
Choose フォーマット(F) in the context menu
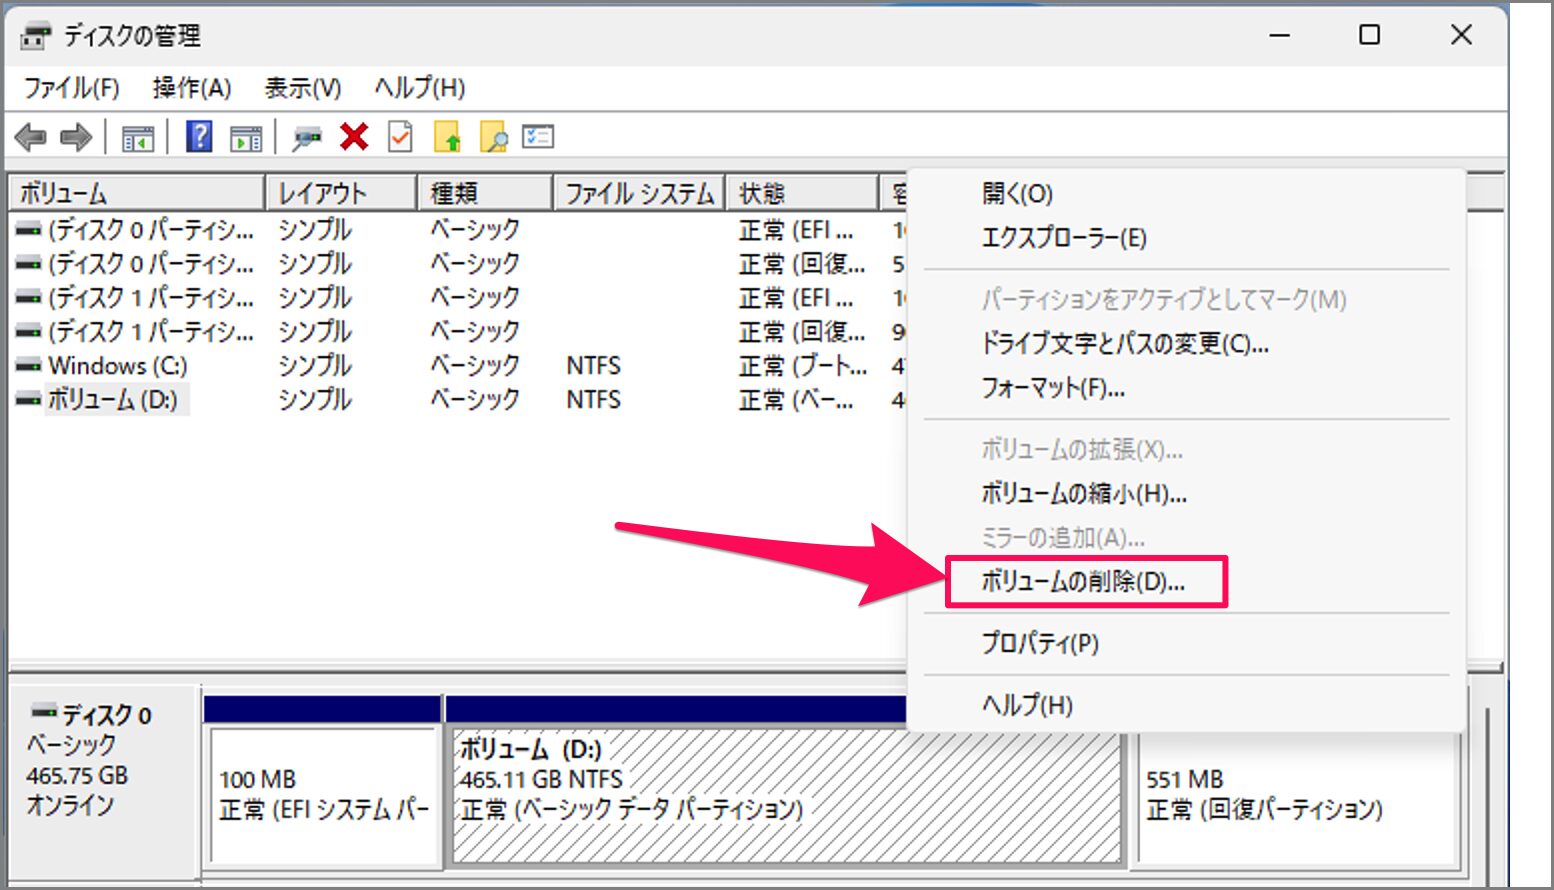(x=1051, y=389)
